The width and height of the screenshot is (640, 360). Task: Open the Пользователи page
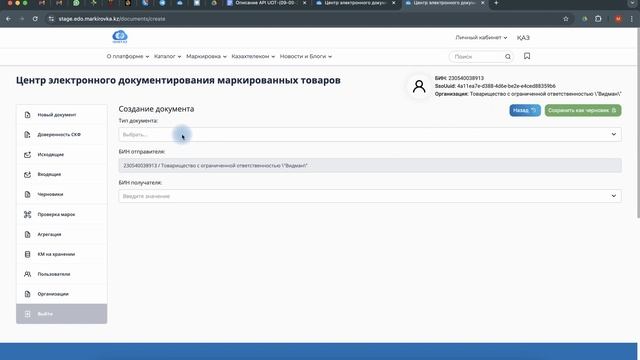[x=62, y=274]
